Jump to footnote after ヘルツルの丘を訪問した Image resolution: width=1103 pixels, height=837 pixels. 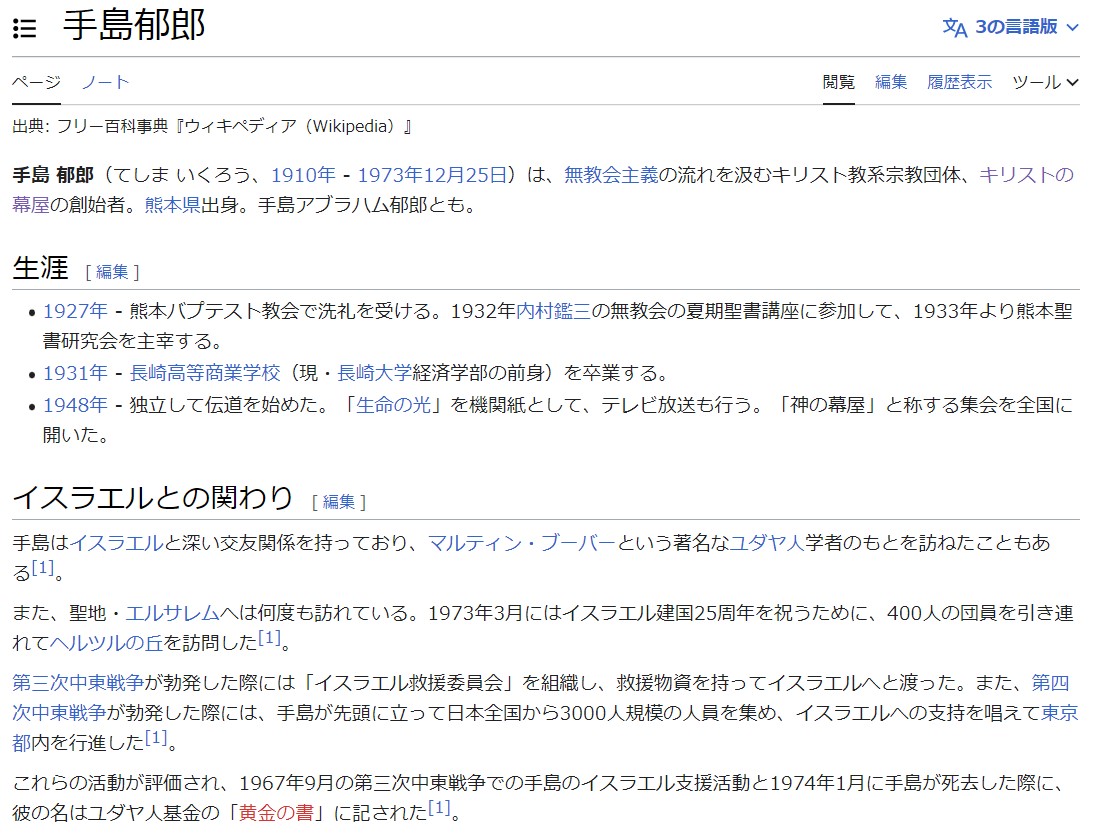tap(269, 637)
